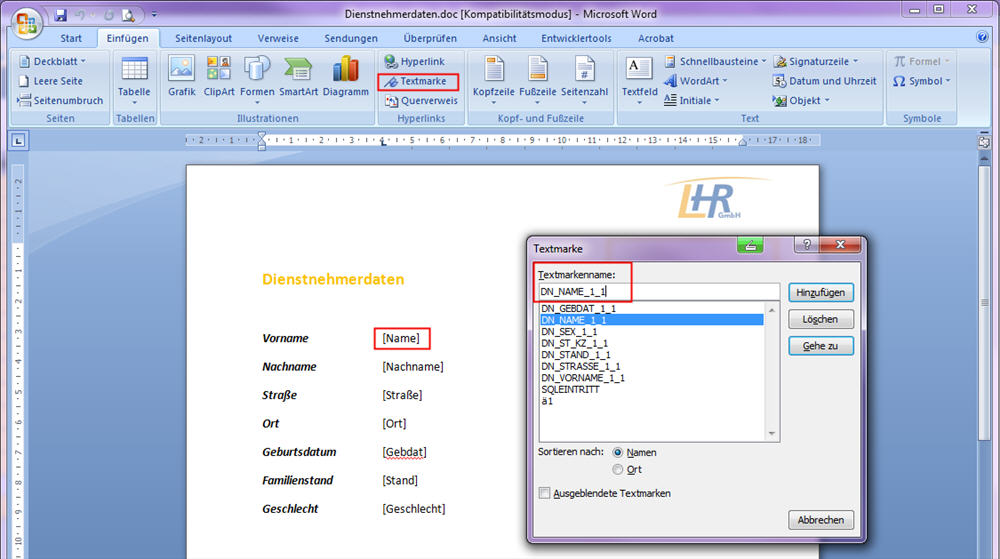This screenshot has height=559, width=1000.
Task: Select DN_VORNAME_1_1 in bookmark list
Action: tap(651, 378)
